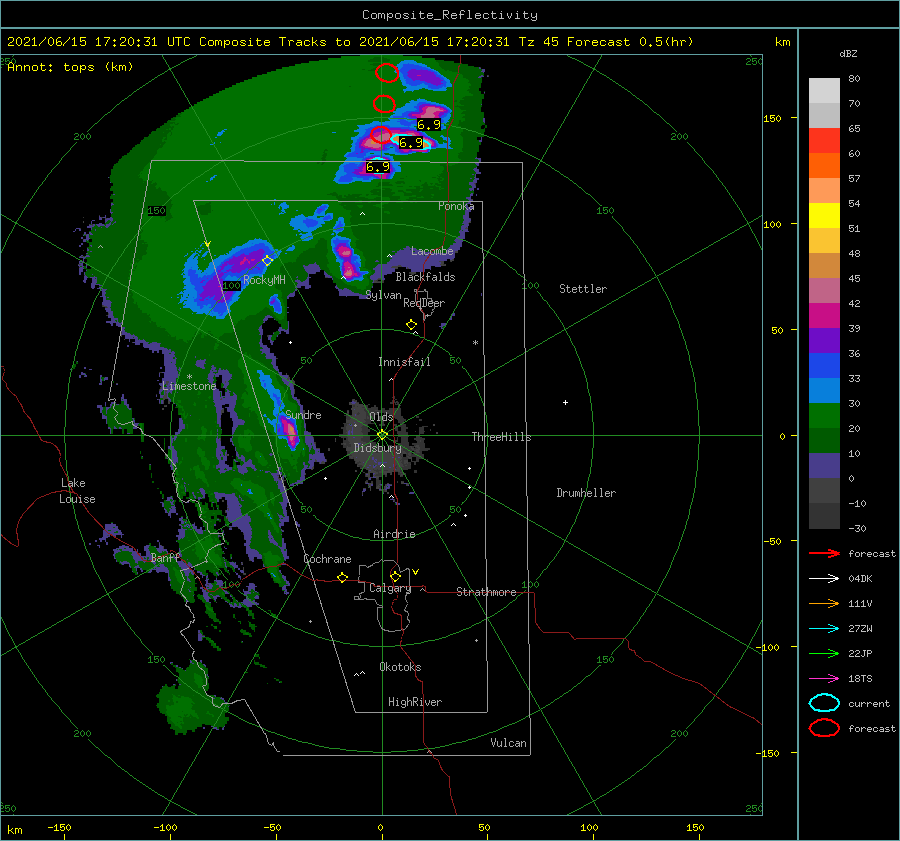The image size is (900, 841).
Task: Select the green 22JP arrow legend icon
Action: (x=824, y=653)
